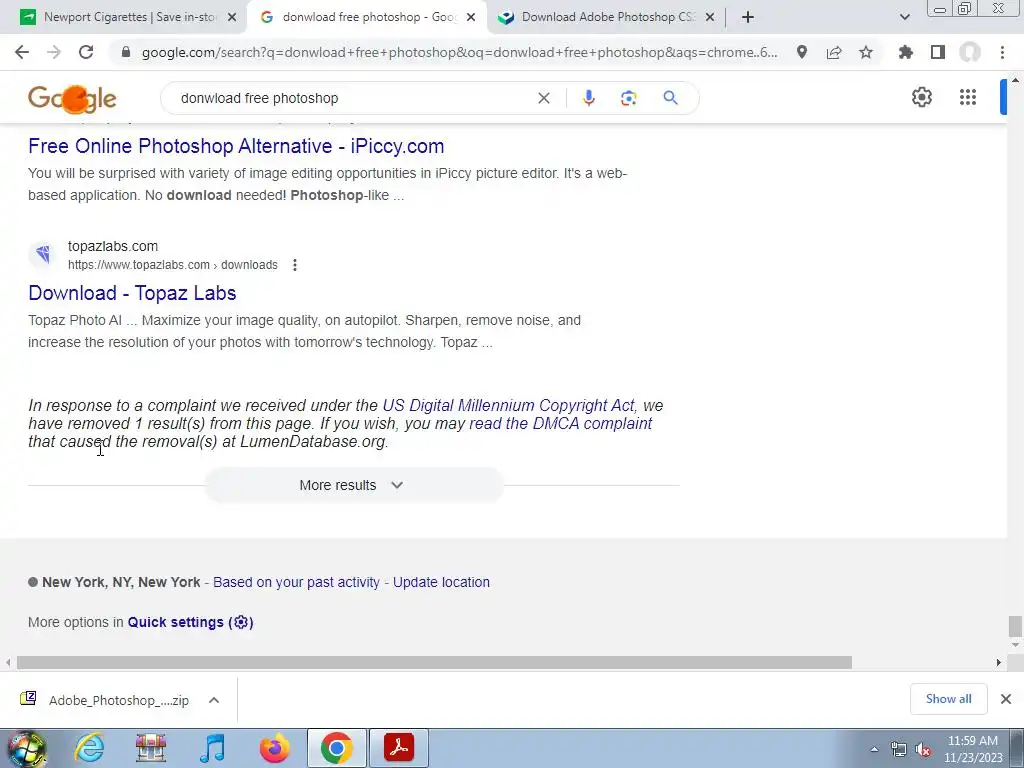Share this page using the share icon
Screen dimensions: 1024x768
point(834,52)
